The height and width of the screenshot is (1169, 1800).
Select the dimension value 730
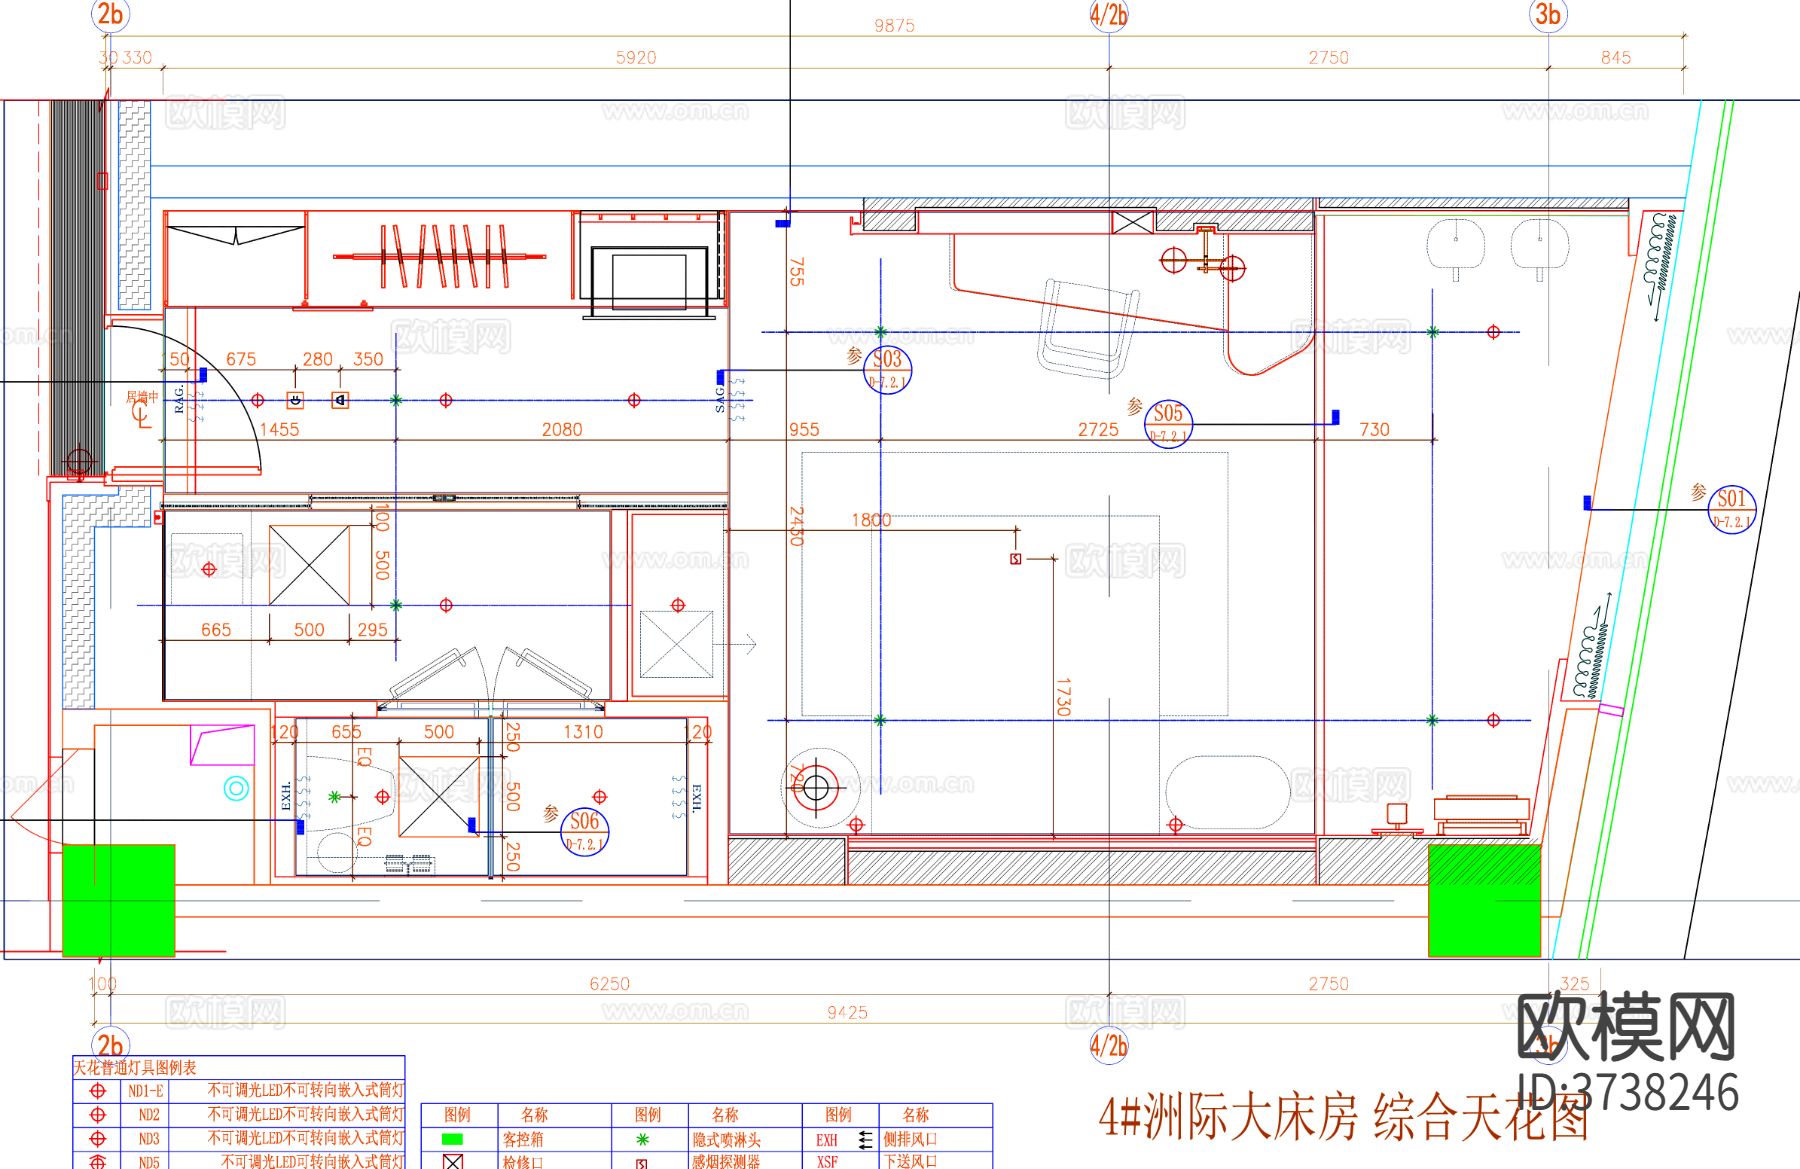(1374, 429)
